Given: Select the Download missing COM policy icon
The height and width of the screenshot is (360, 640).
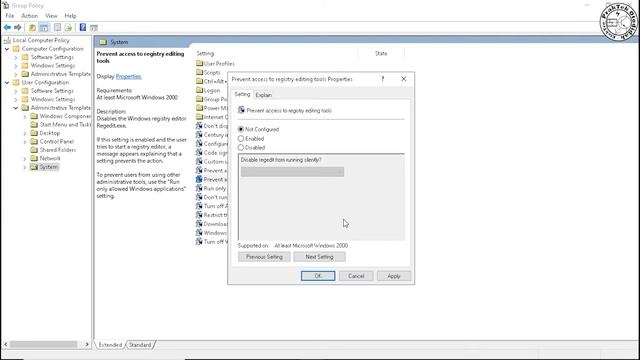Looking at the screenshot, I should point(199,224).
